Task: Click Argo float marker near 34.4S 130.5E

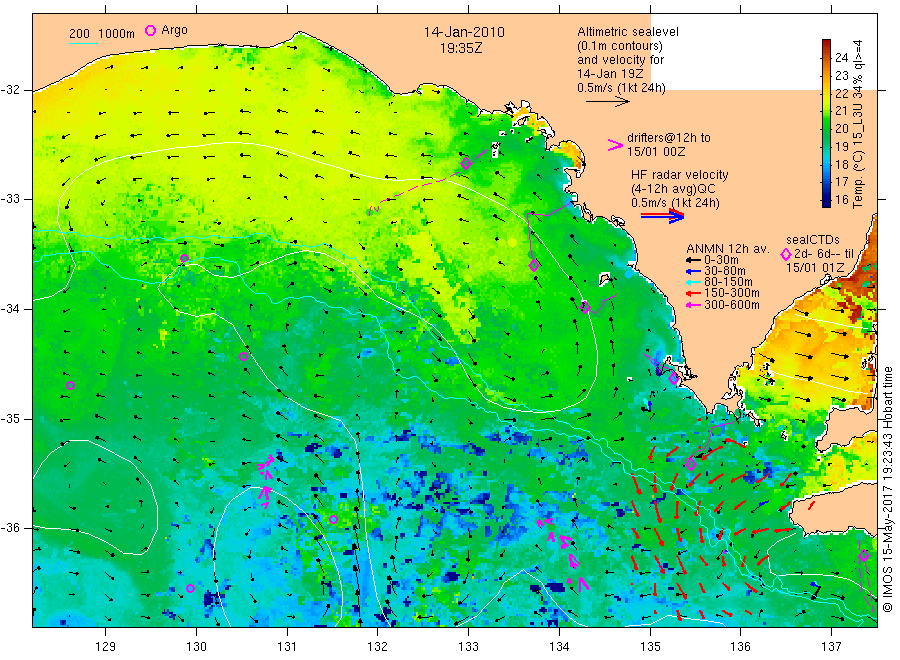Action: click(x=243, y=356)
